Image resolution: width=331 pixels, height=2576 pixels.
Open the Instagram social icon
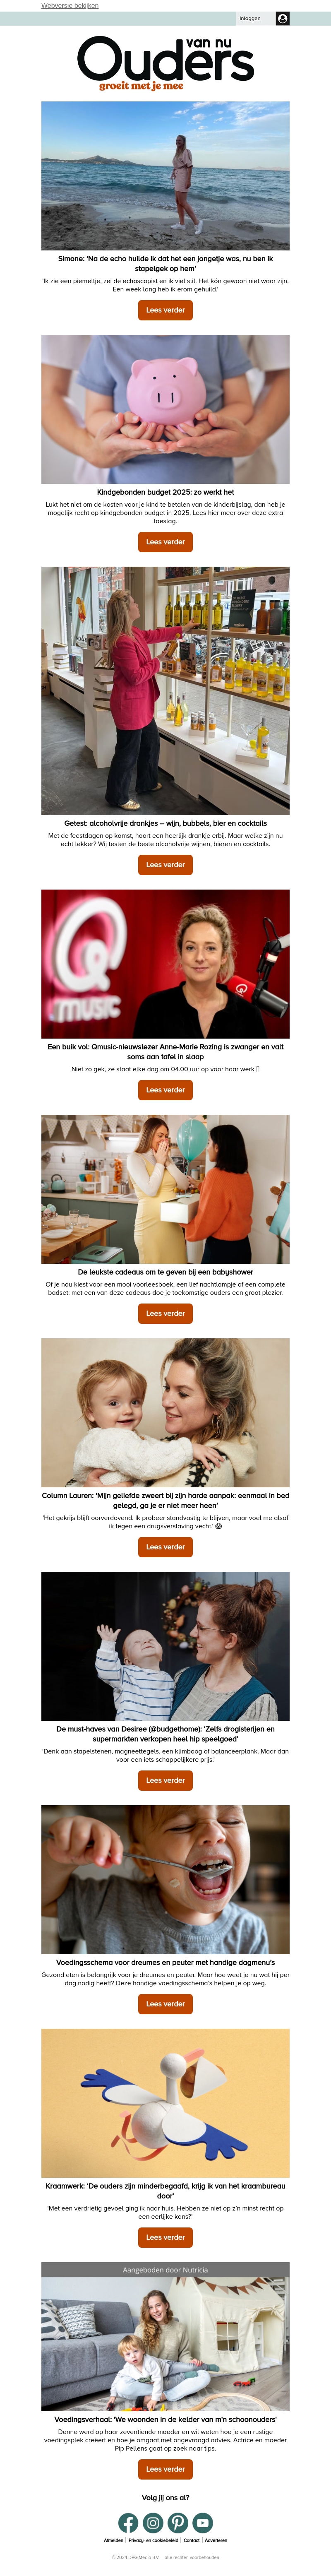coord(153,2523)
